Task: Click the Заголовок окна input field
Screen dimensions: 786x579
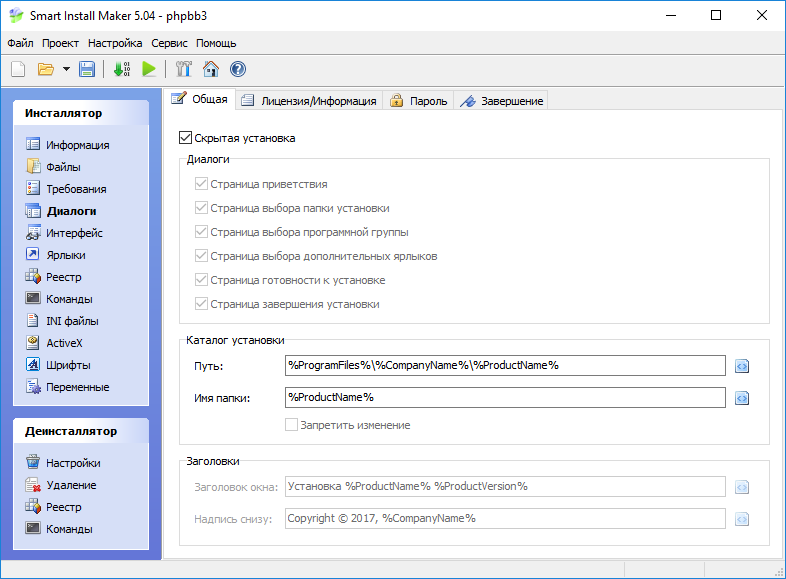Action: pos(505,486)
